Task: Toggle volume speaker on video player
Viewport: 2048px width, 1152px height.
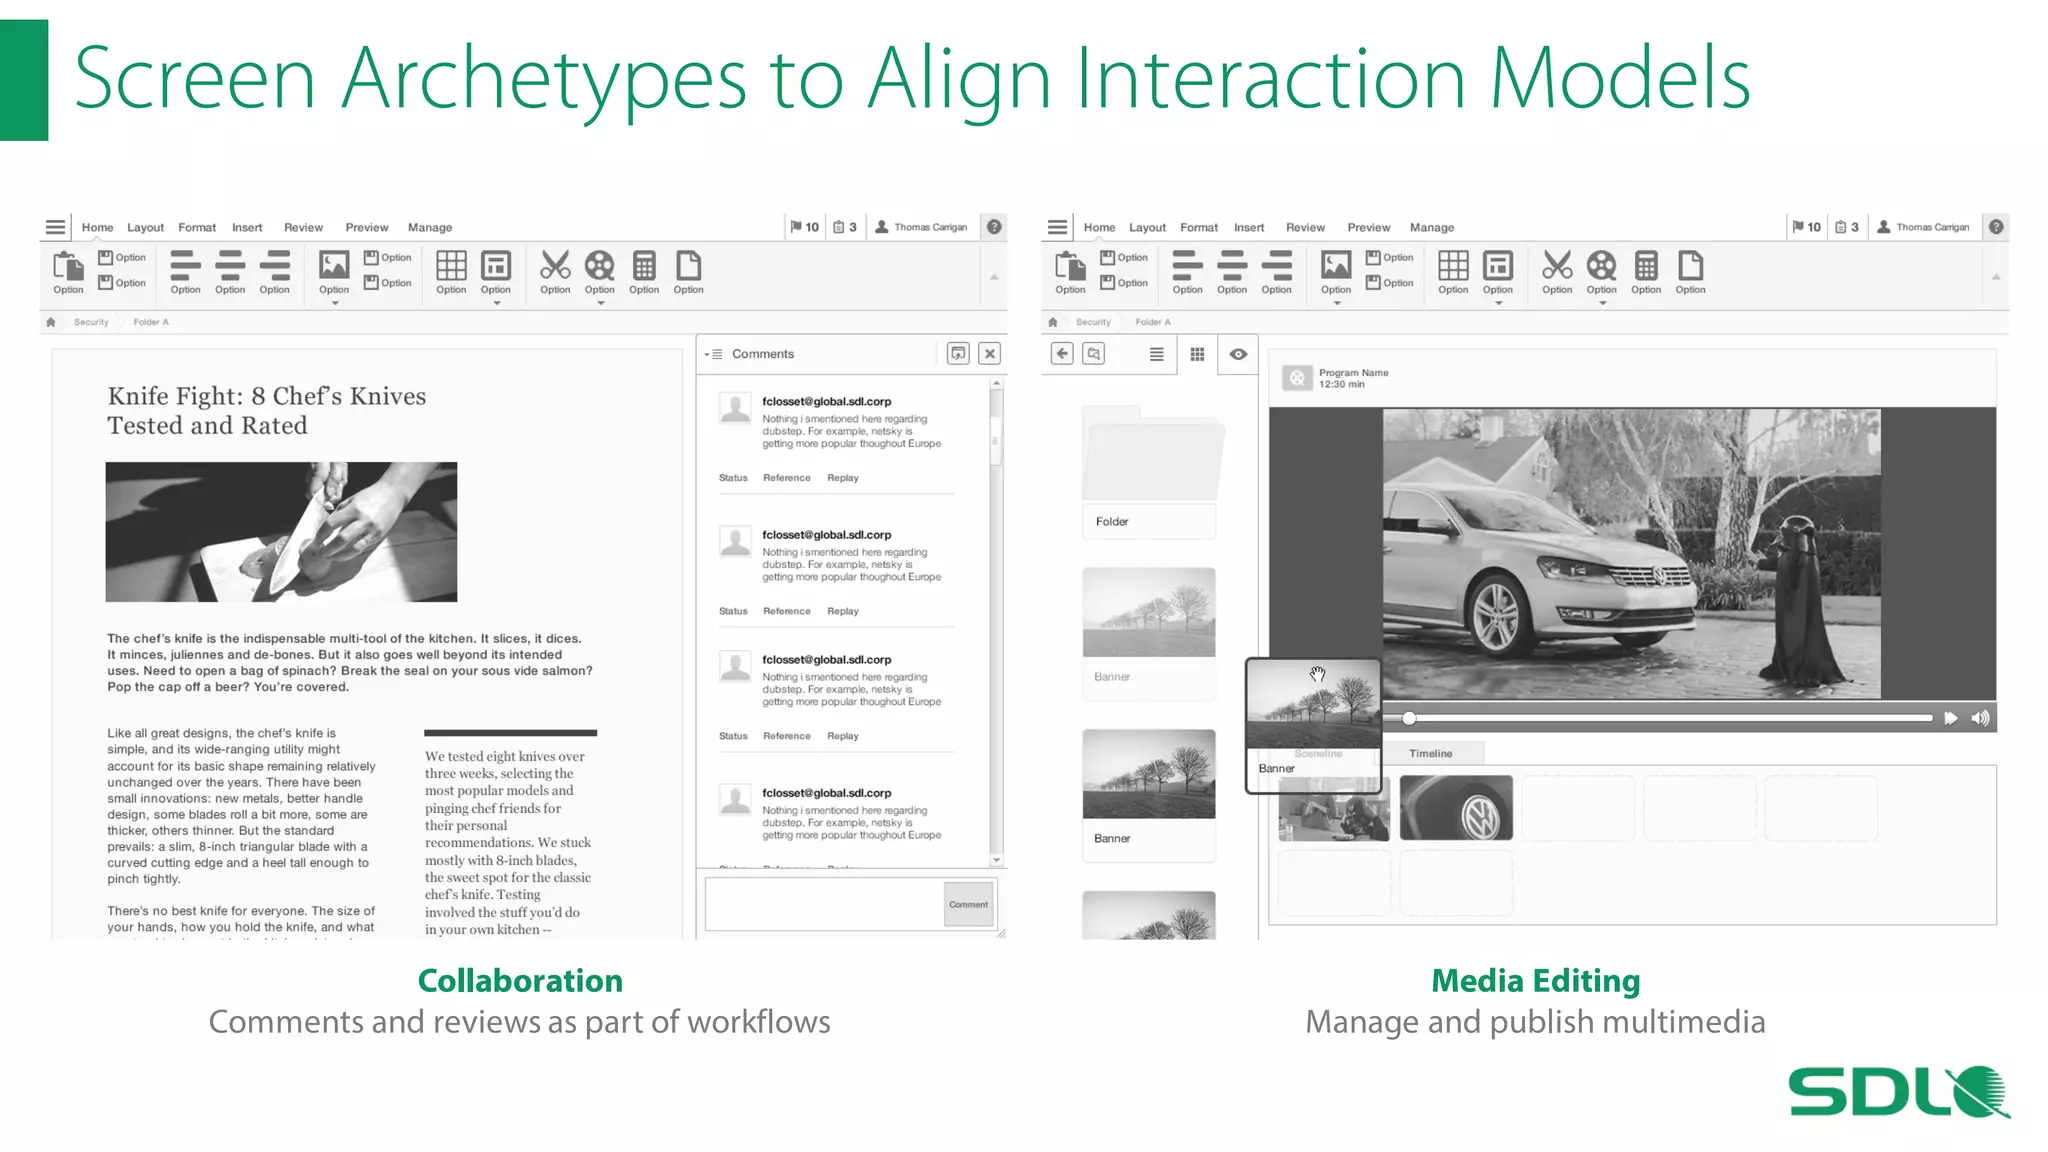Action: coord(1980,718)
